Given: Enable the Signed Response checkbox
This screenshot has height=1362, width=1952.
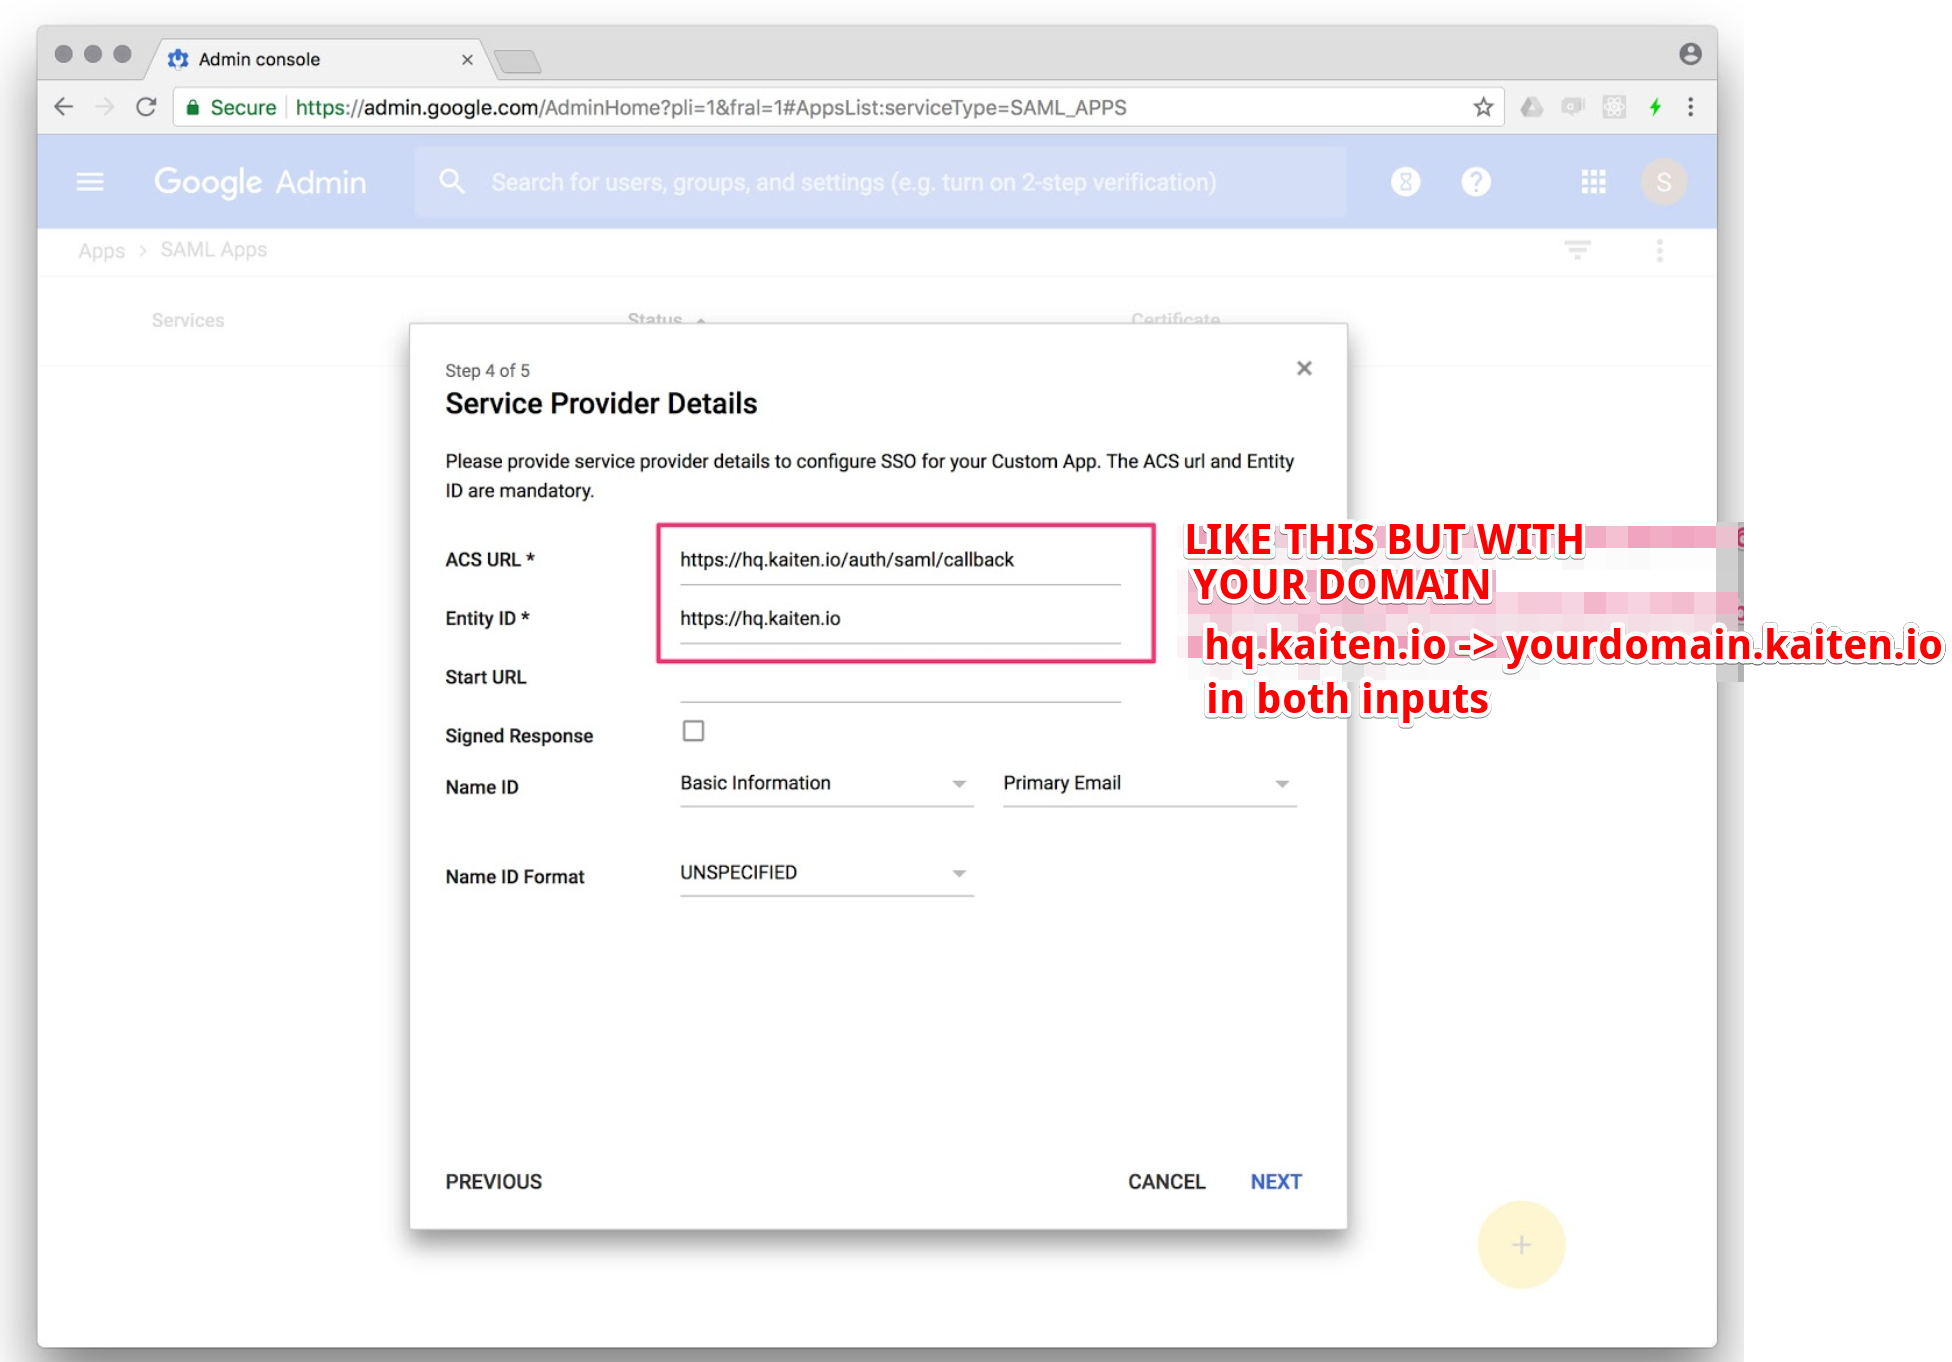Looking at the screenshot, I should click(x=693, y=731).
